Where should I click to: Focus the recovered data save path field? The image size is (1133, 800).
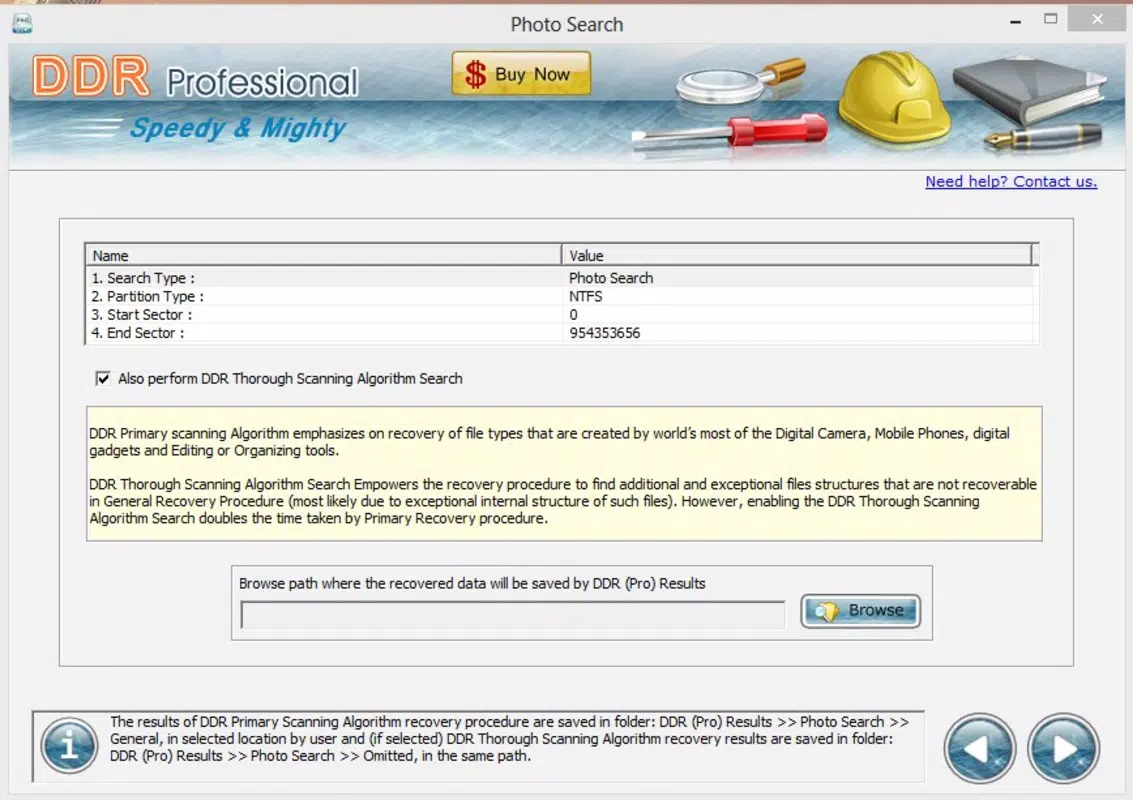513,615
